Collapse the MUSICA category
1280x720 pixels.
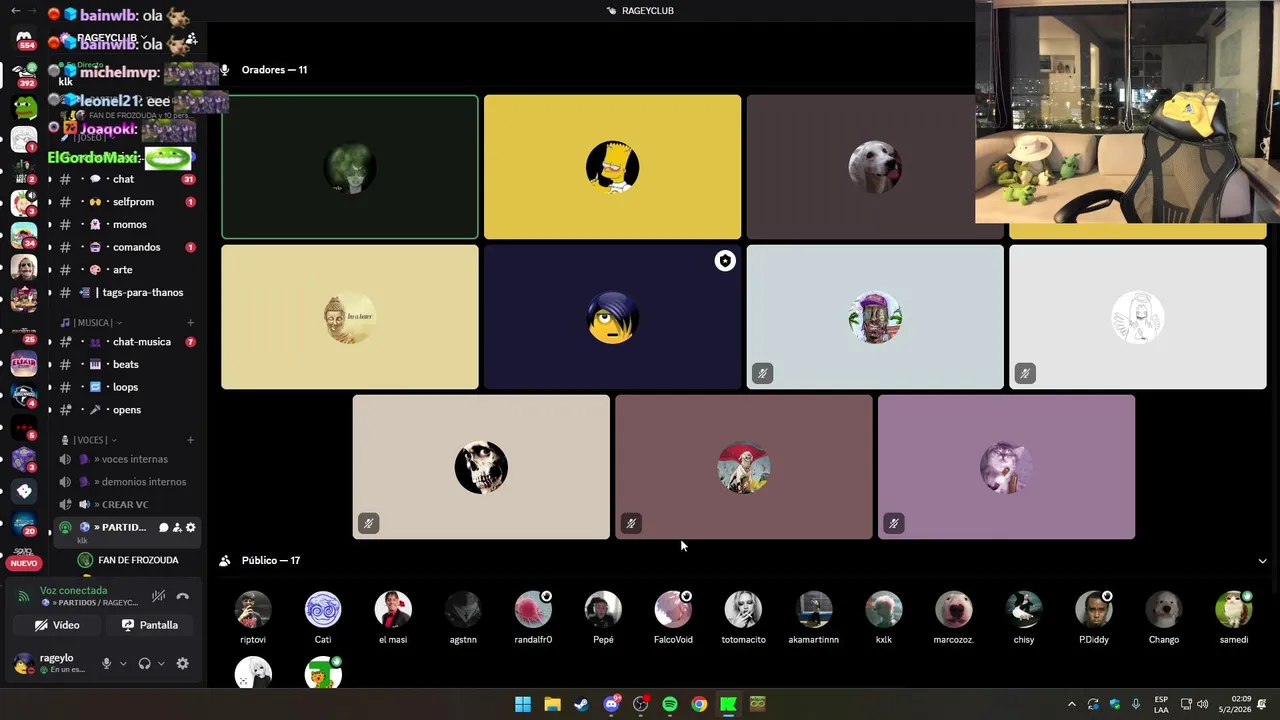(x=91, y=323)
